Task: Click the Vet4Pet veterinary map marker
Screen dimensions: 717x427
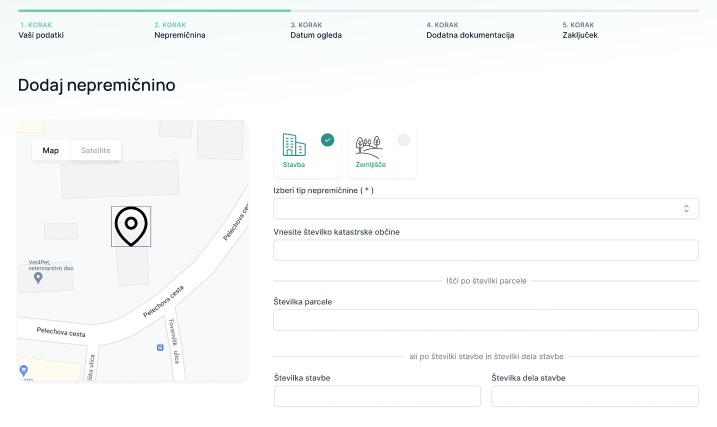Action: (38, 277)
